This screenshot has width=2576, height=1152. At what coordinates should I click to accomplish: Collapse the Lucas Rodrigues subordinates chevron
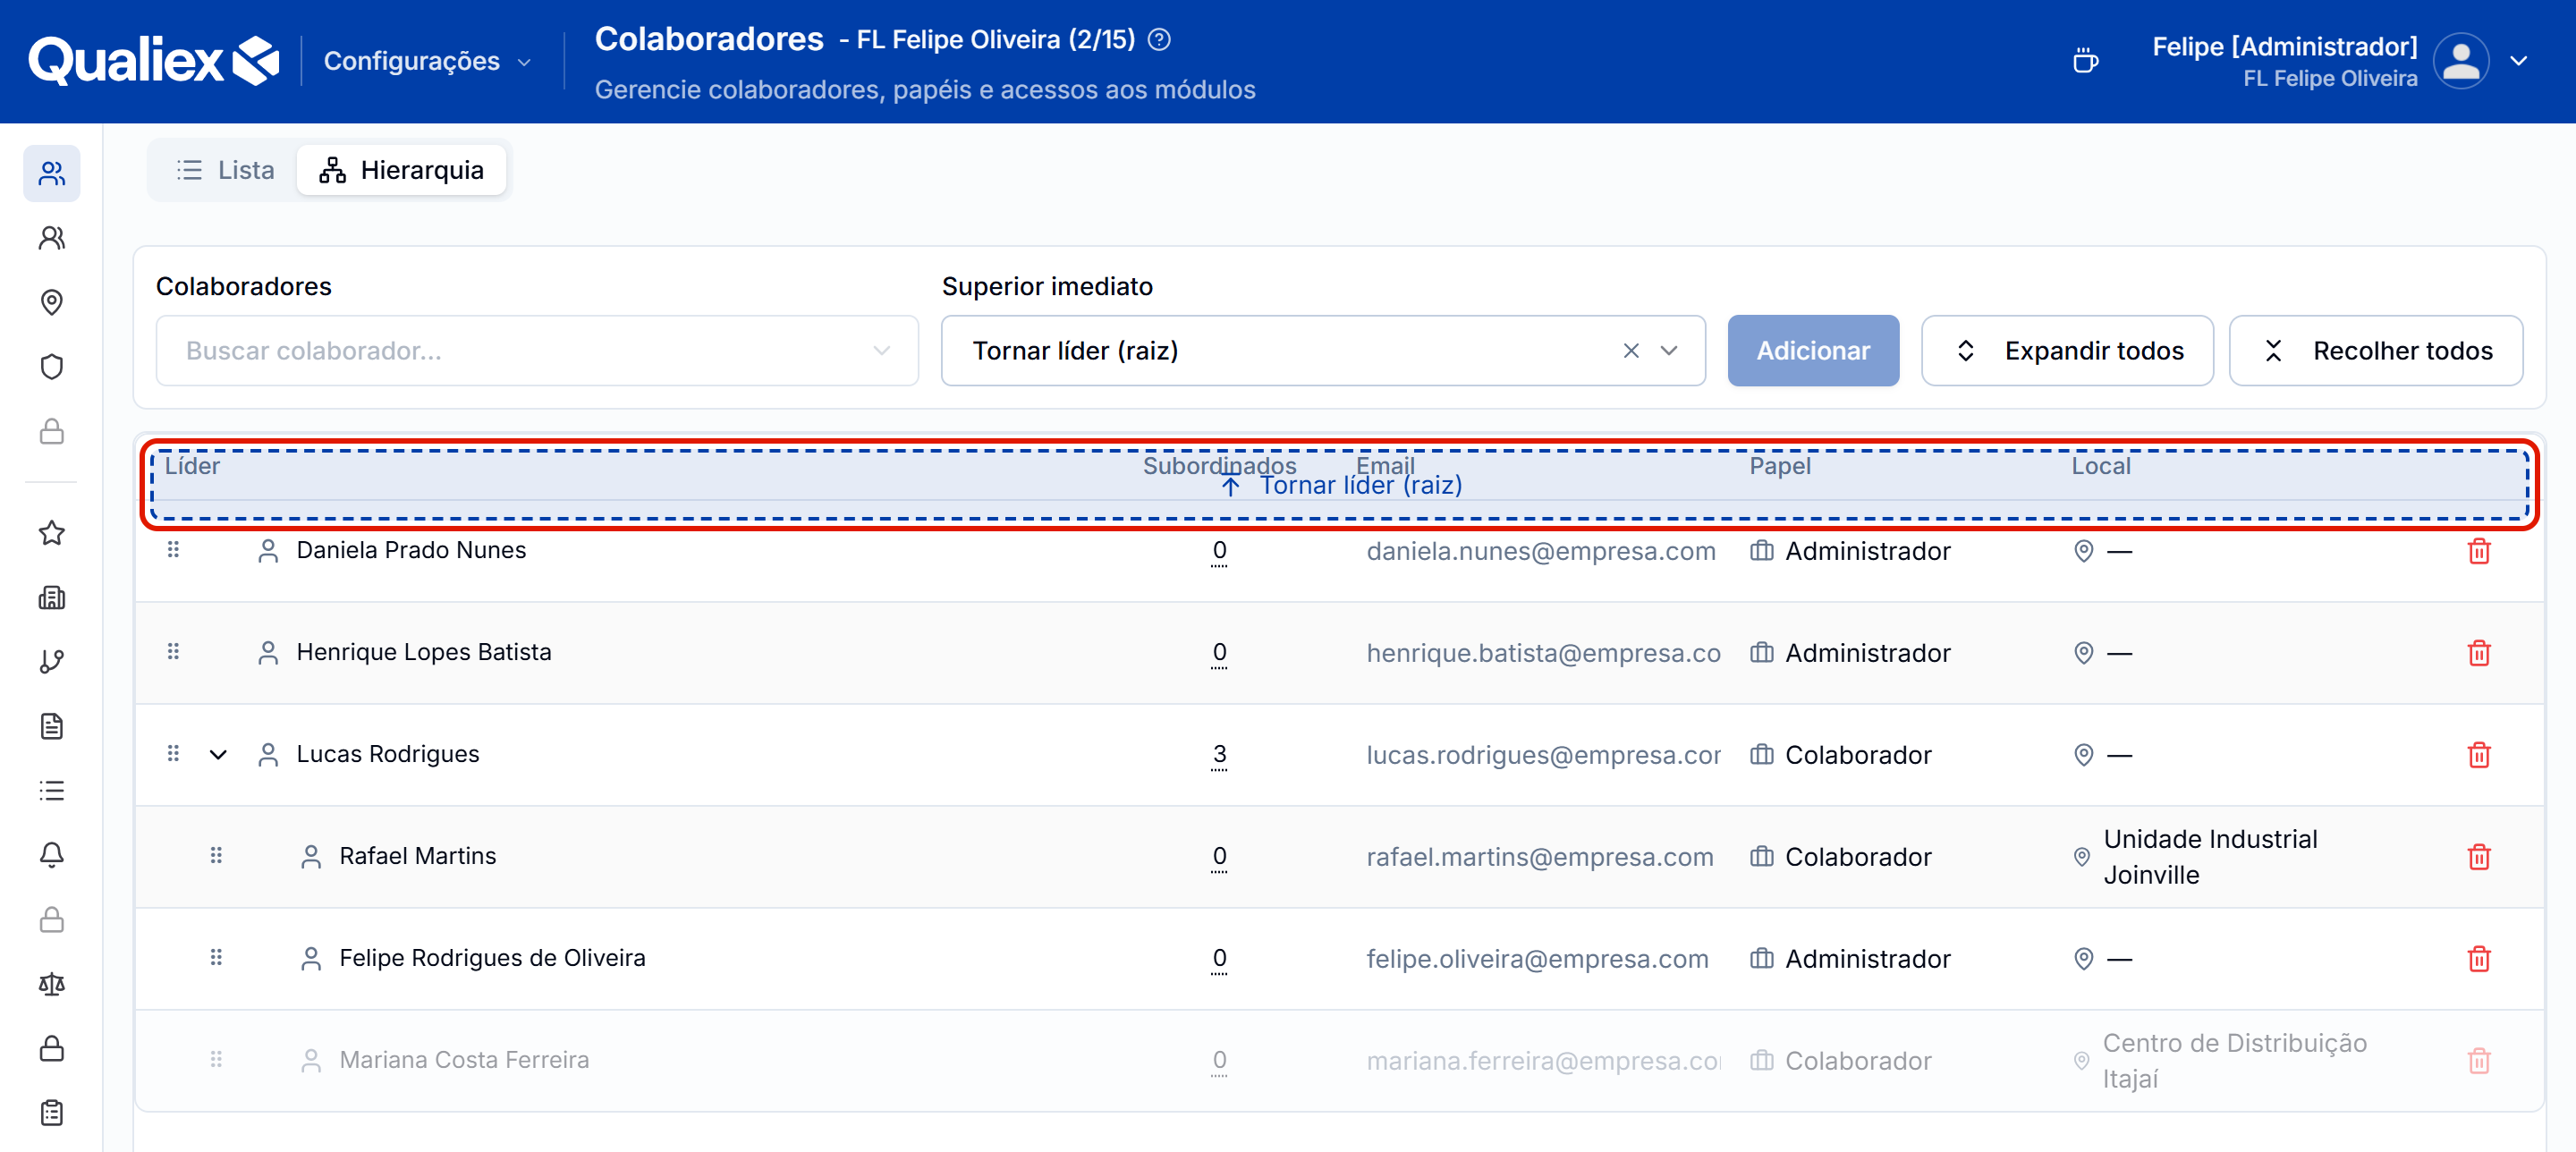click(x=218, y=754)
